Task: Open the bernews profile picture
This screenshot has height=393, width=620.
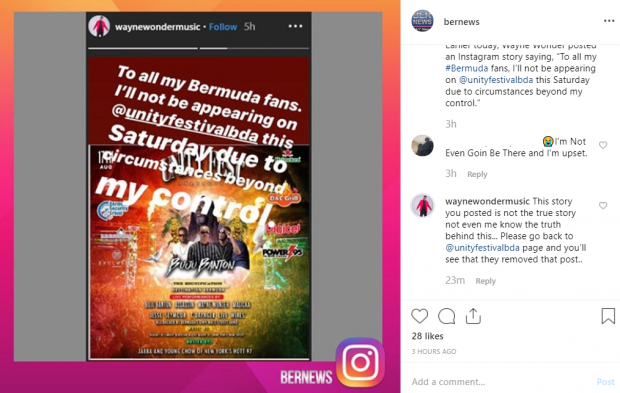Action: click(422, 21)
